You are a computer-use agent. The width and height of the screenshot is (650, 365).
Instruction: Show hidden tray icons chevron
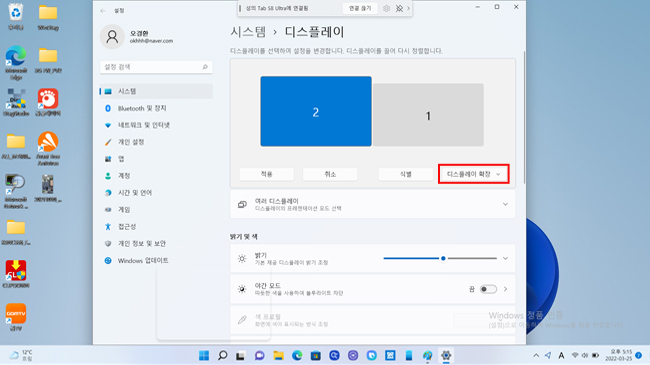(536, 355)
